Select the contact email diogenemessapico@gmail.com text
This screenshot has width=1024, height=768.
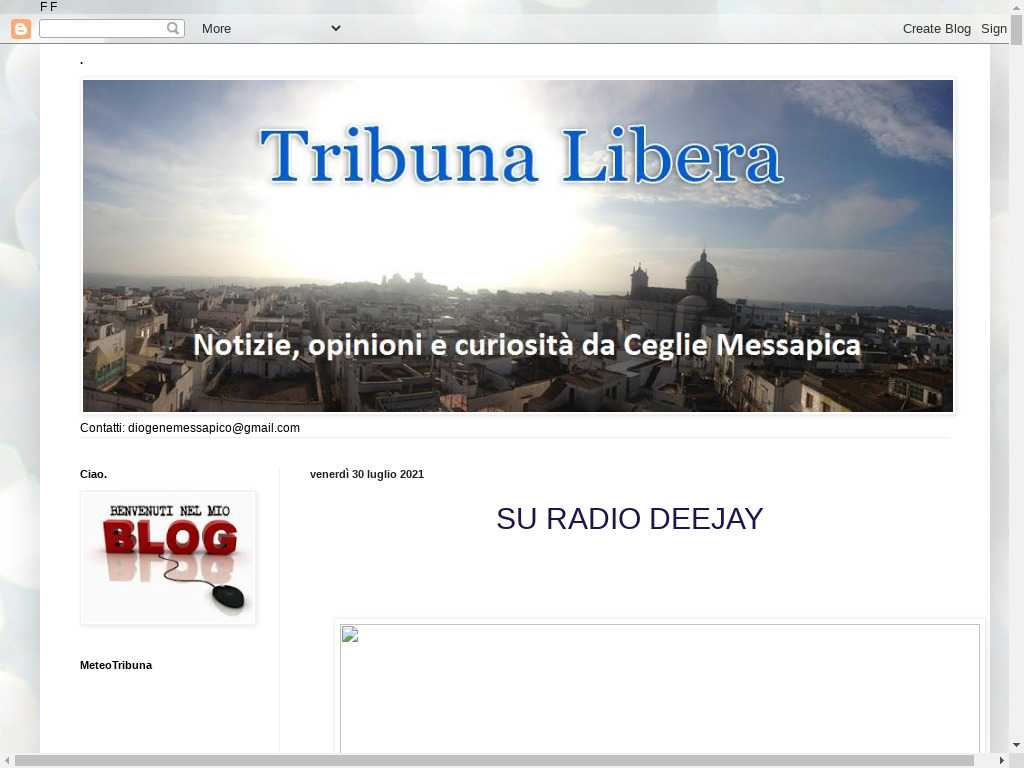214,428
